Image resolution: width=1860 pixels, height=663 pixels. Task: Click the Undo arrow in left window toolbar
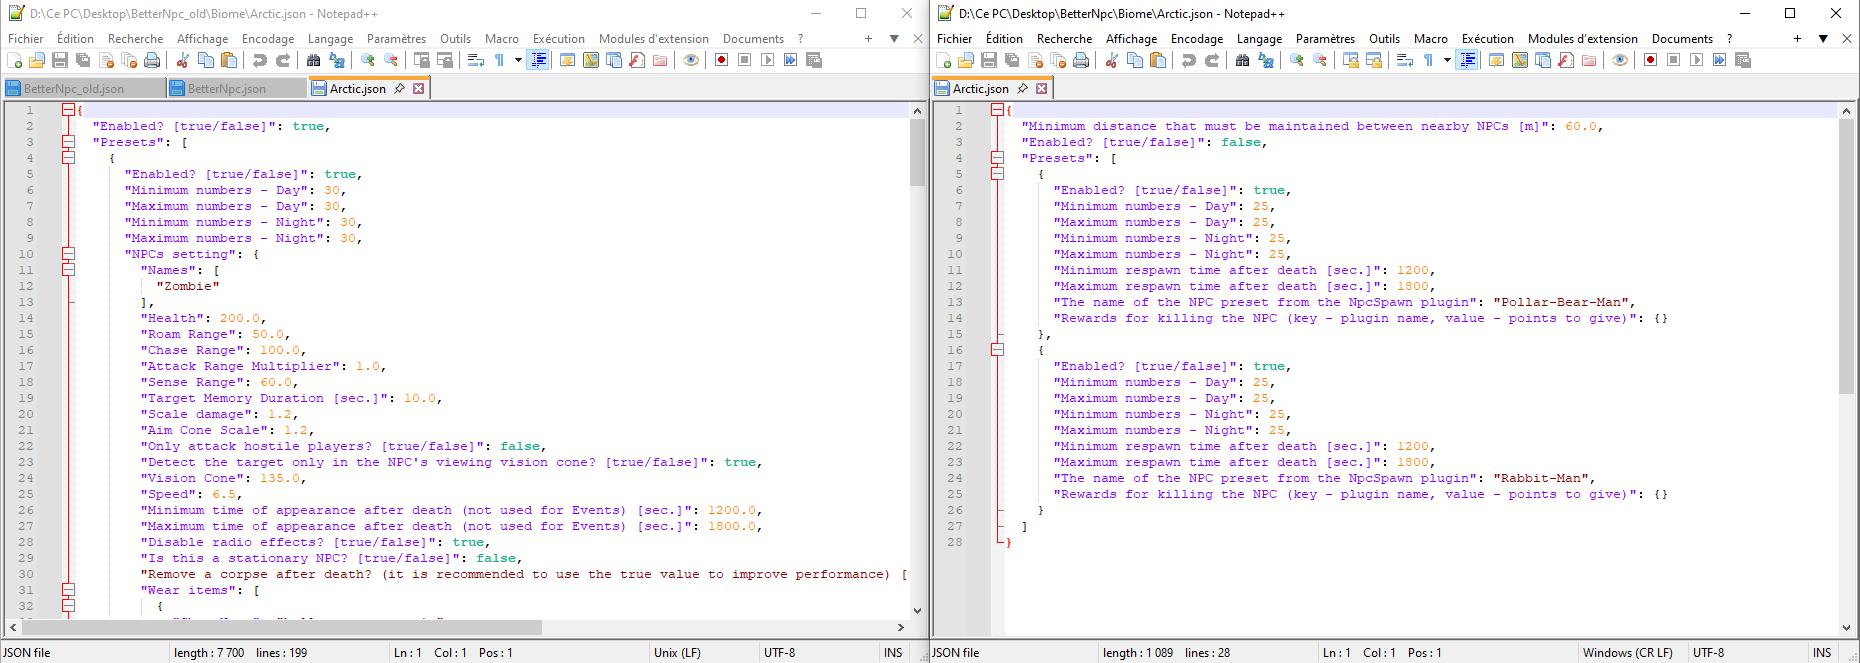[260, 60]
